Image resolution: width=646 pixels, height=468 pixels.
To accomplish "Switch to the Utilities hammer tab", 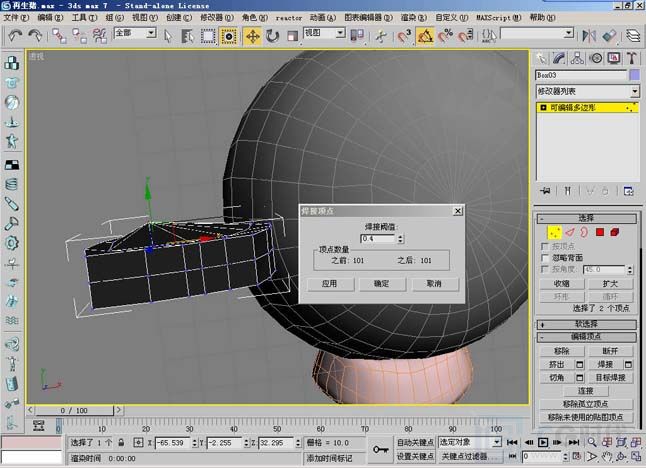I will click(632, 58).
